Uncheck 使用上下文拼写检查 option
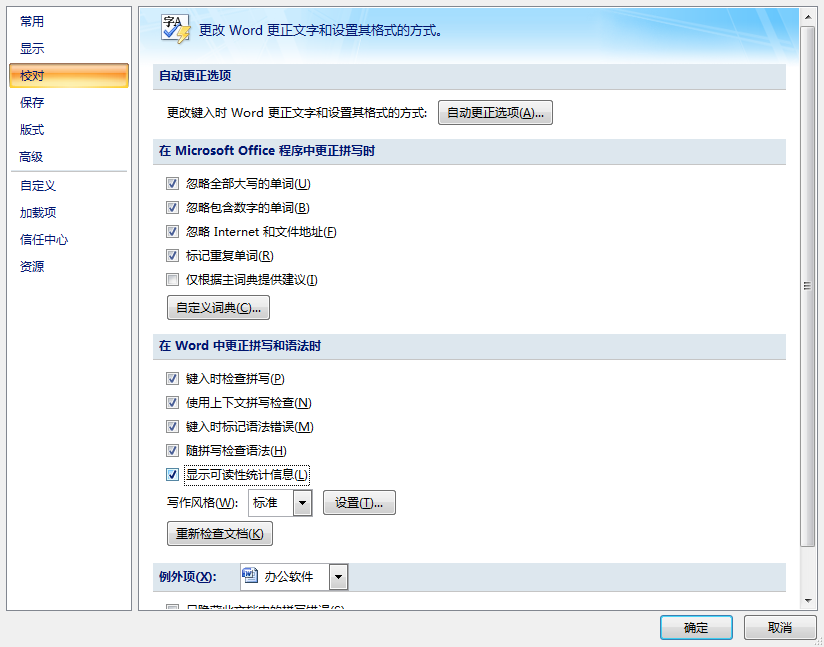The image size is (824, 647). 172,403
